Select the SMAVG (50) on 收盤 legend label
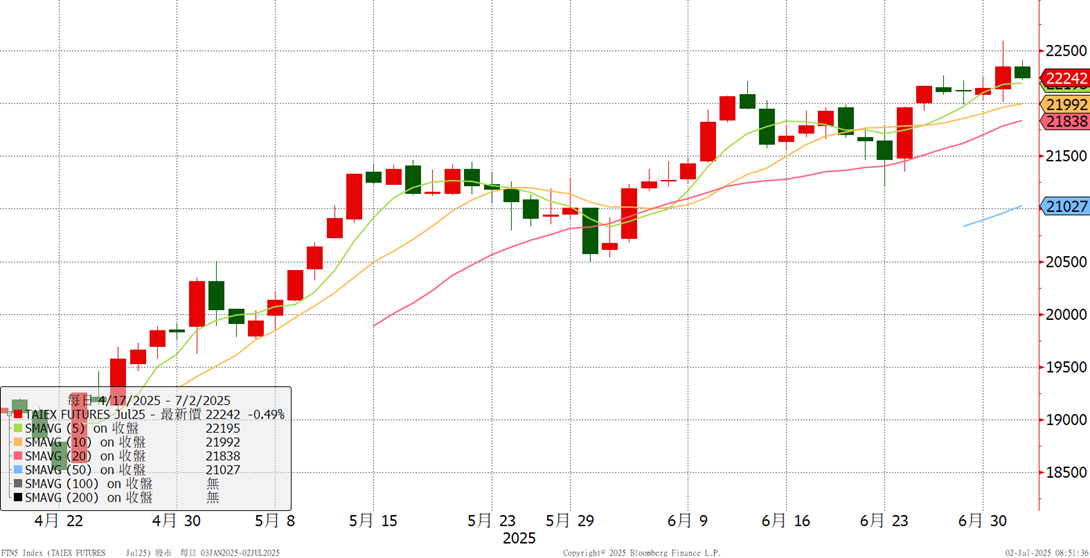Screen dimensions: 1090x558 (86, 470)
